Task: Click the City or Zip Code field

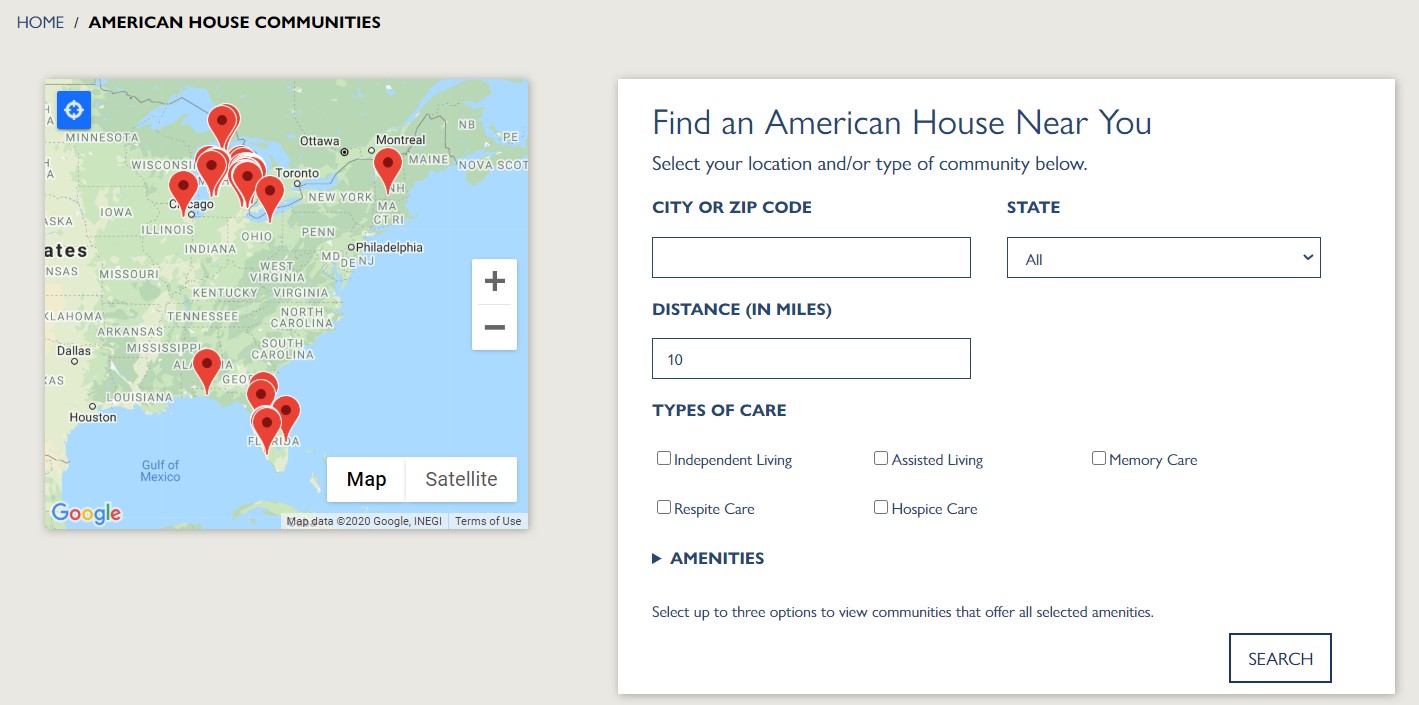Action: coord(811,258)
